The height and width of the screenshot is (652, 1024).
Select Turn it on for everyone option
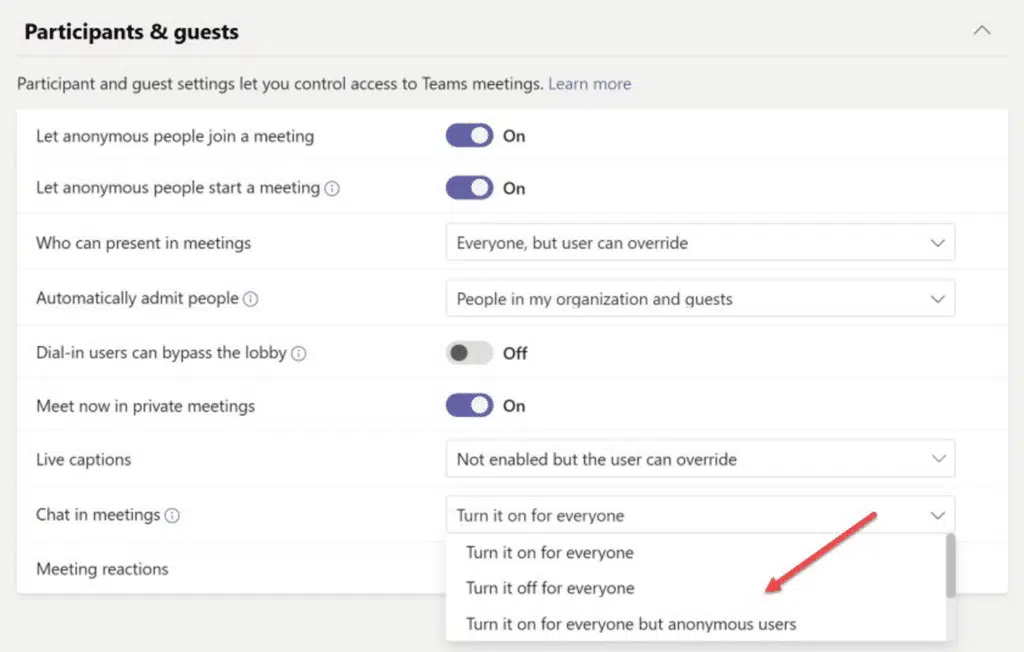pos(696,552)
